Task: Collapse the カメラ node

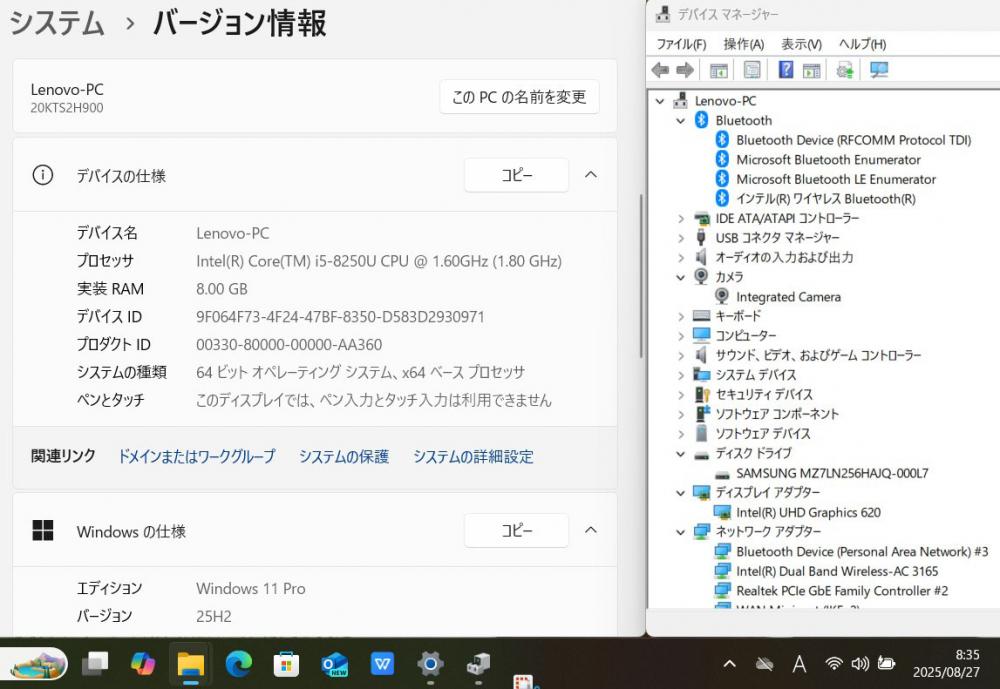Action: click(680, 278)
